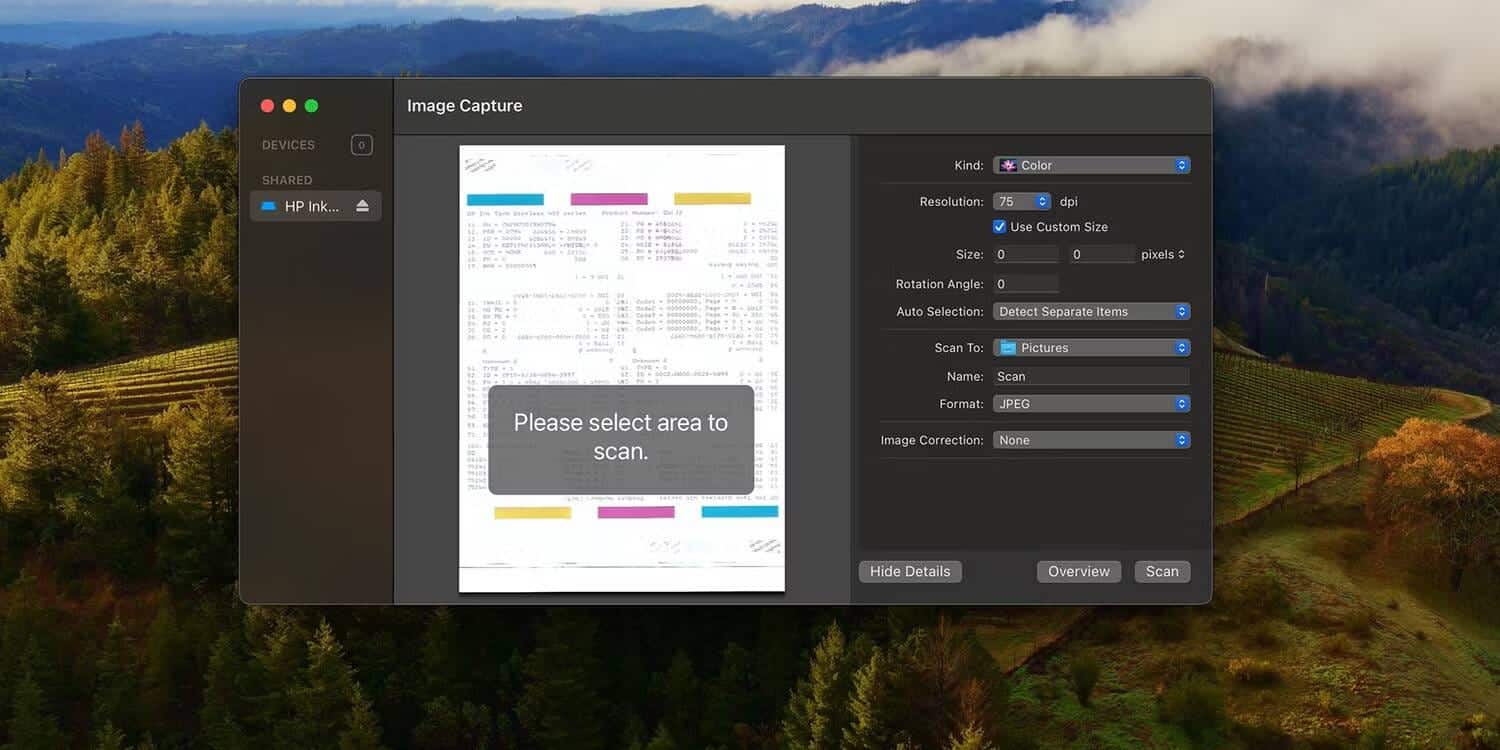Open the Image Correction dropdown
The height and width of the screenshot is (750, 1500).
click(1091, 440)
